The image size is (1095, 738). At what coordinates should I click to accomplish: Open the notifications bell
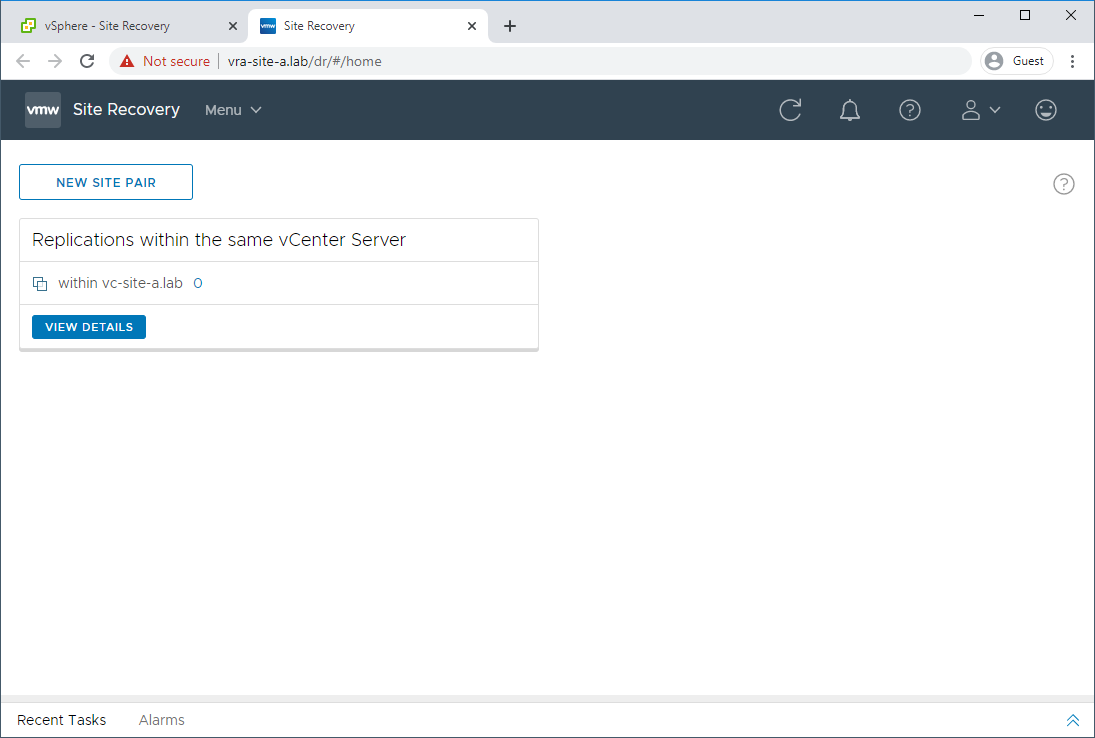click(x=849, y=110)
